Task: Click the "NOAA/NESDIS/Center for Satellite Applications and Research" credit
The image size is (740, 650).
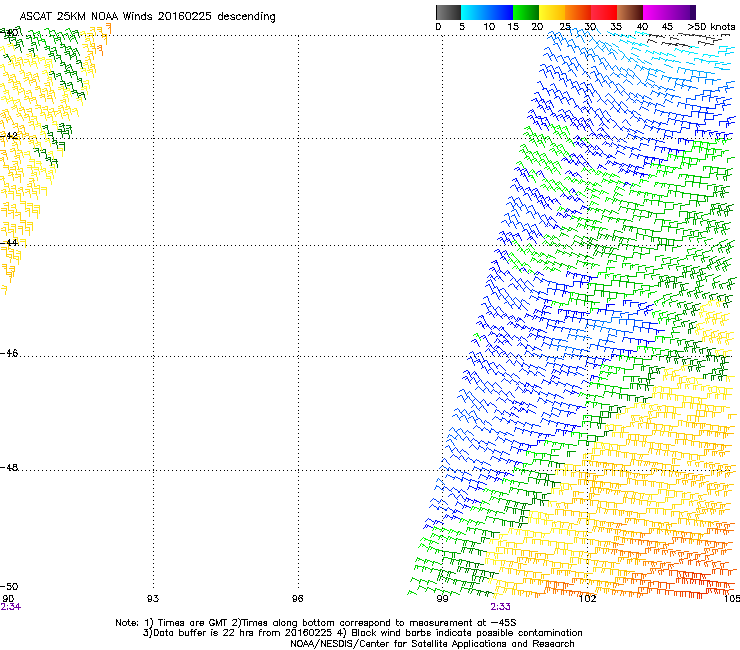Action: (x=432, y=643)
